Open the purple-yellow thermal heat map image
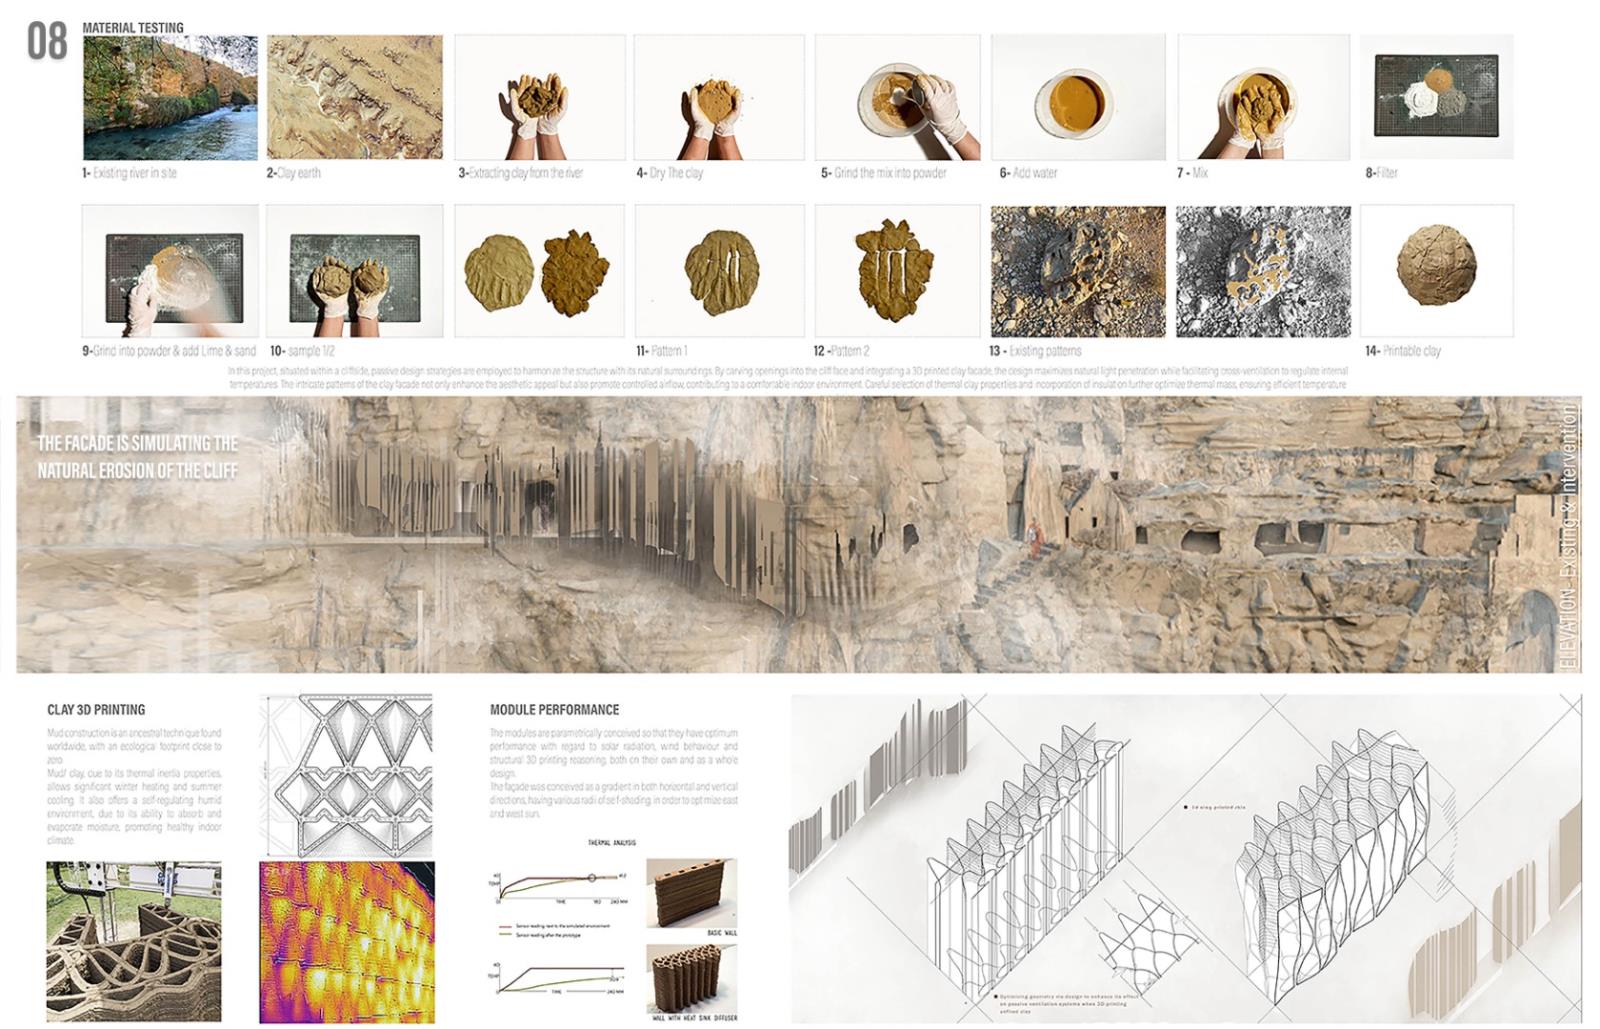 [x=346, y=941]
